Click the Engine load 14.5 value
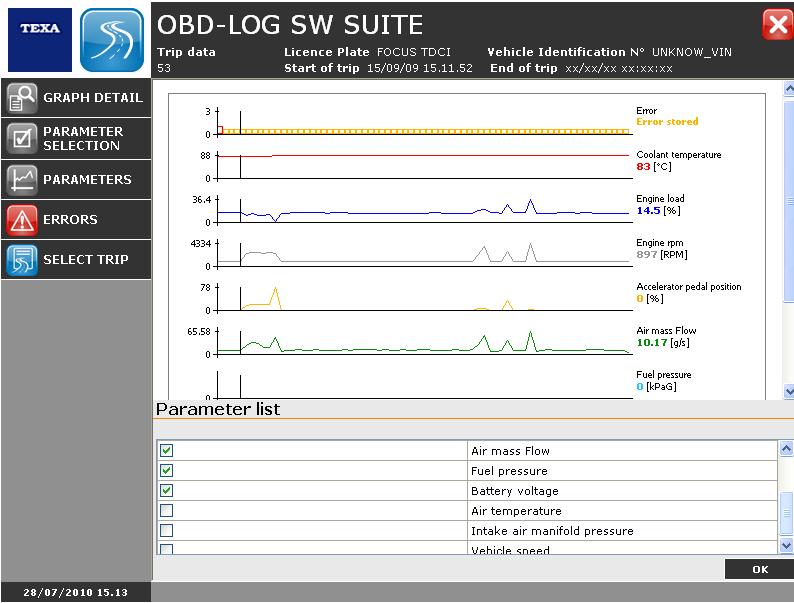The width and height of the screenshot is (794, 603). pyautogui.click(x=648, y=211)
